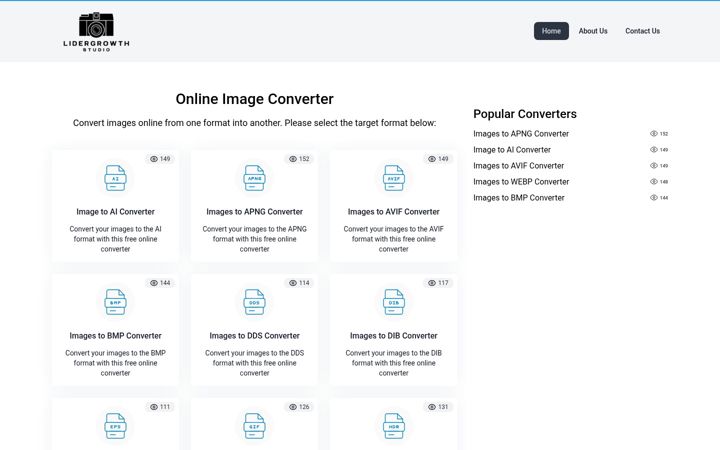
Task: Click the 126 views badge on GIF card
Action: coord(299,407)
